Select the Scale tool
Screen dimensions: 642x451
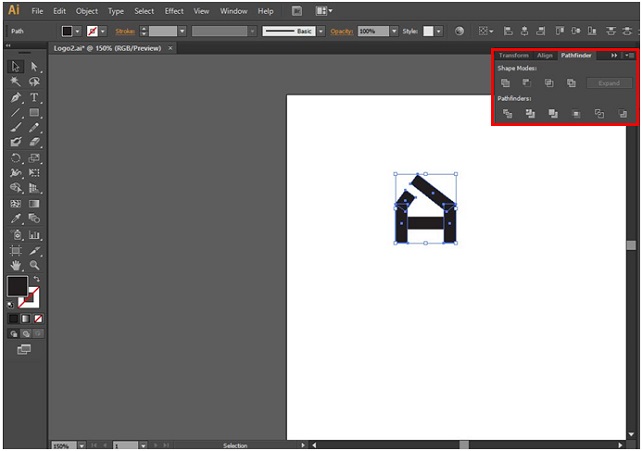click(34, 158)
